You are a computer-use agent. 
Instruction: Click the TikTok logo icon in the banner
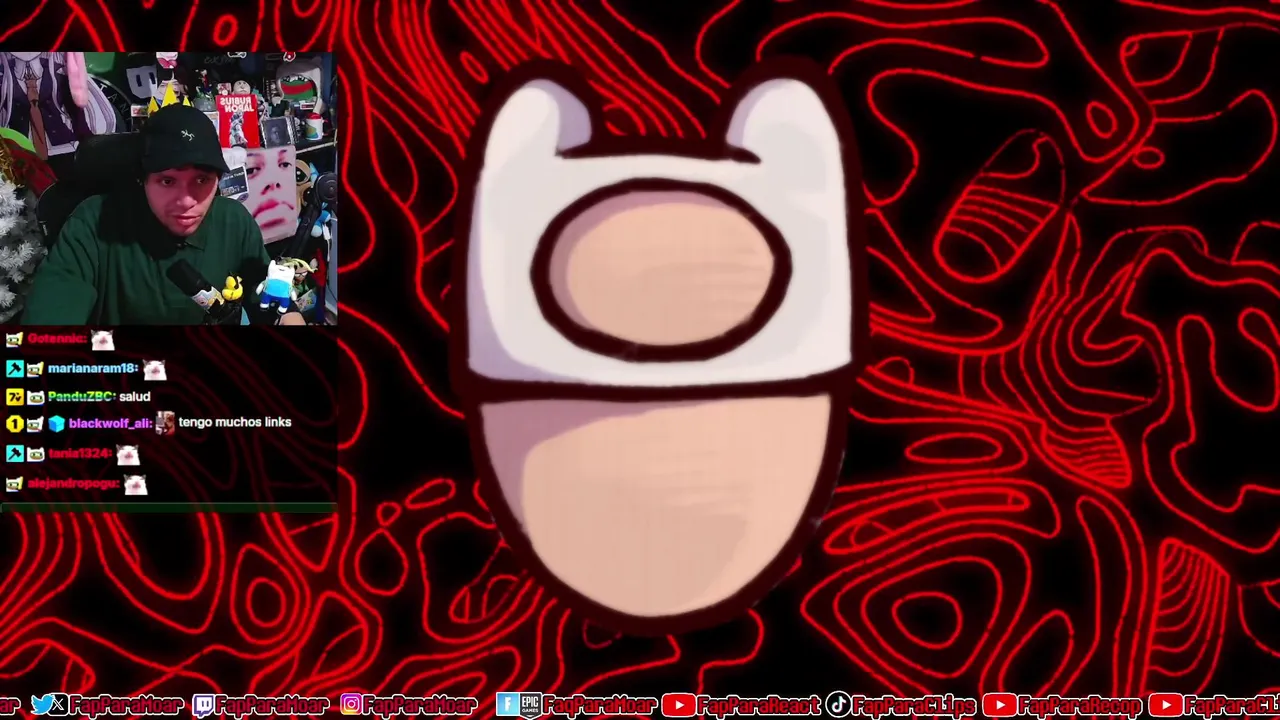click(x=839, y=705)
